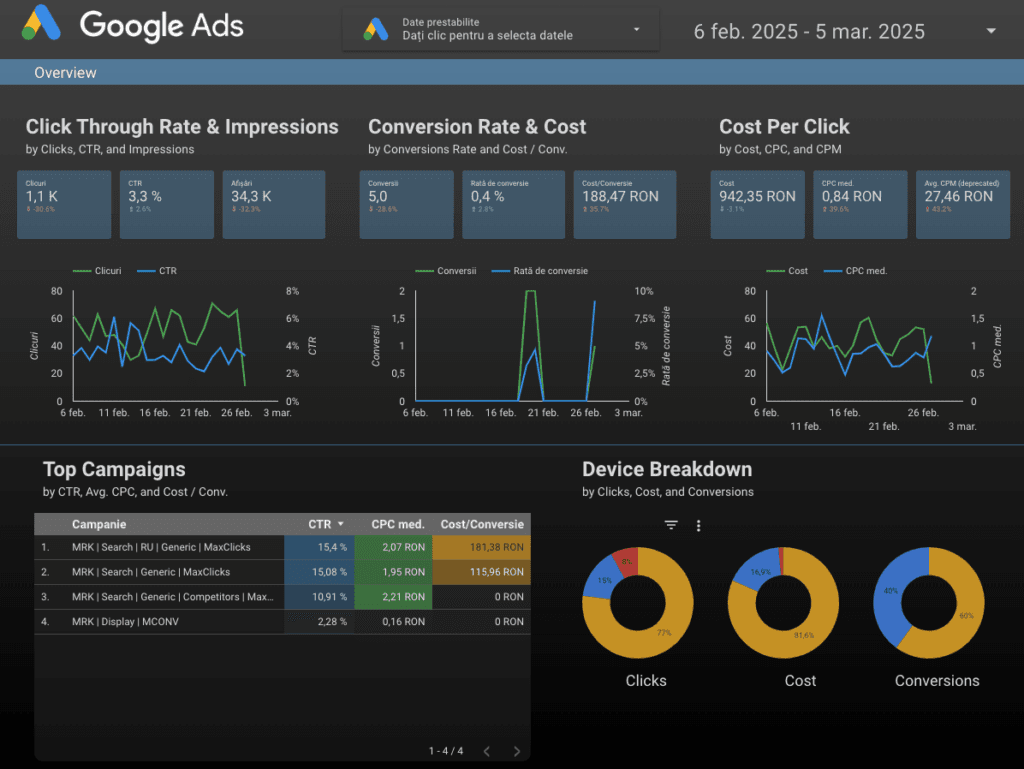Image resolution: width=1024 pixels, height=769 pixels.
Task: Open the three-dot more options menu
Action: coord(698,525)
